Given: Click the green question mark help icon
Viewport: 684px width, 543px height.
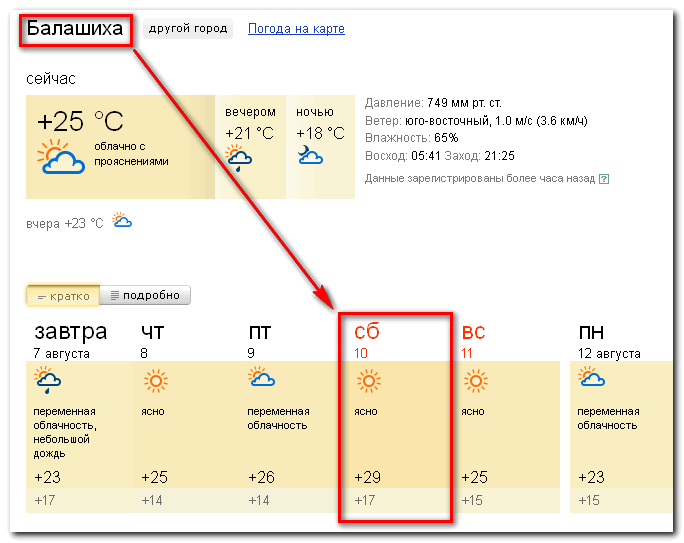Looking at the screenshot, I should tap(604, 179).
